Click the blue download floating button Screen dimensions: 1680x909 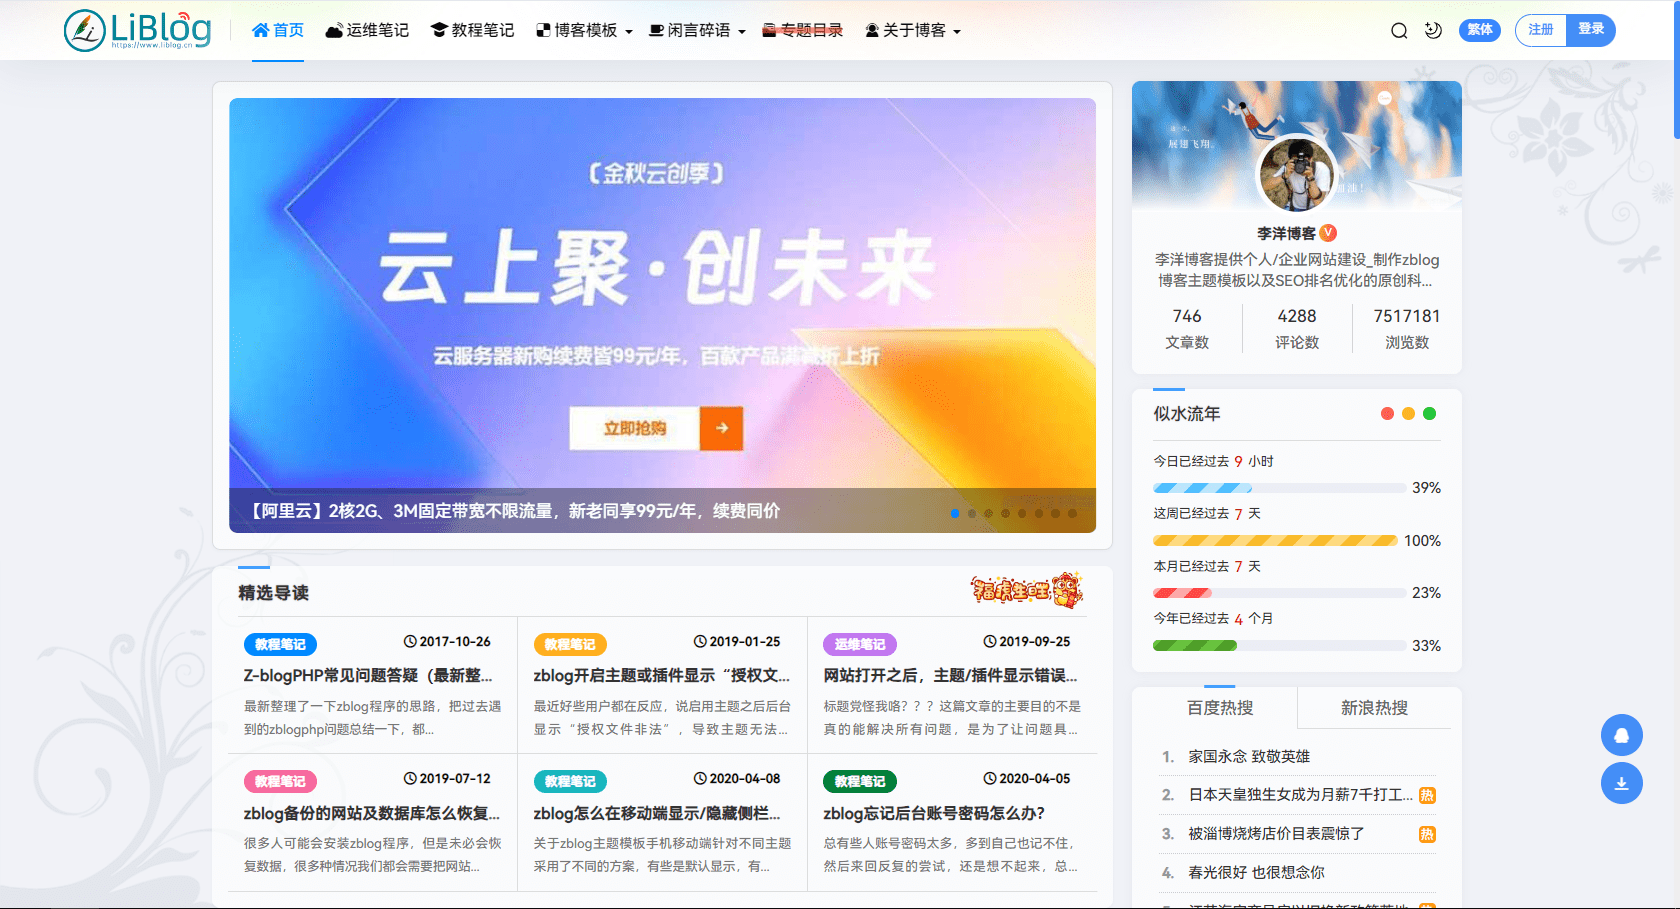[x=1622, y=783]
